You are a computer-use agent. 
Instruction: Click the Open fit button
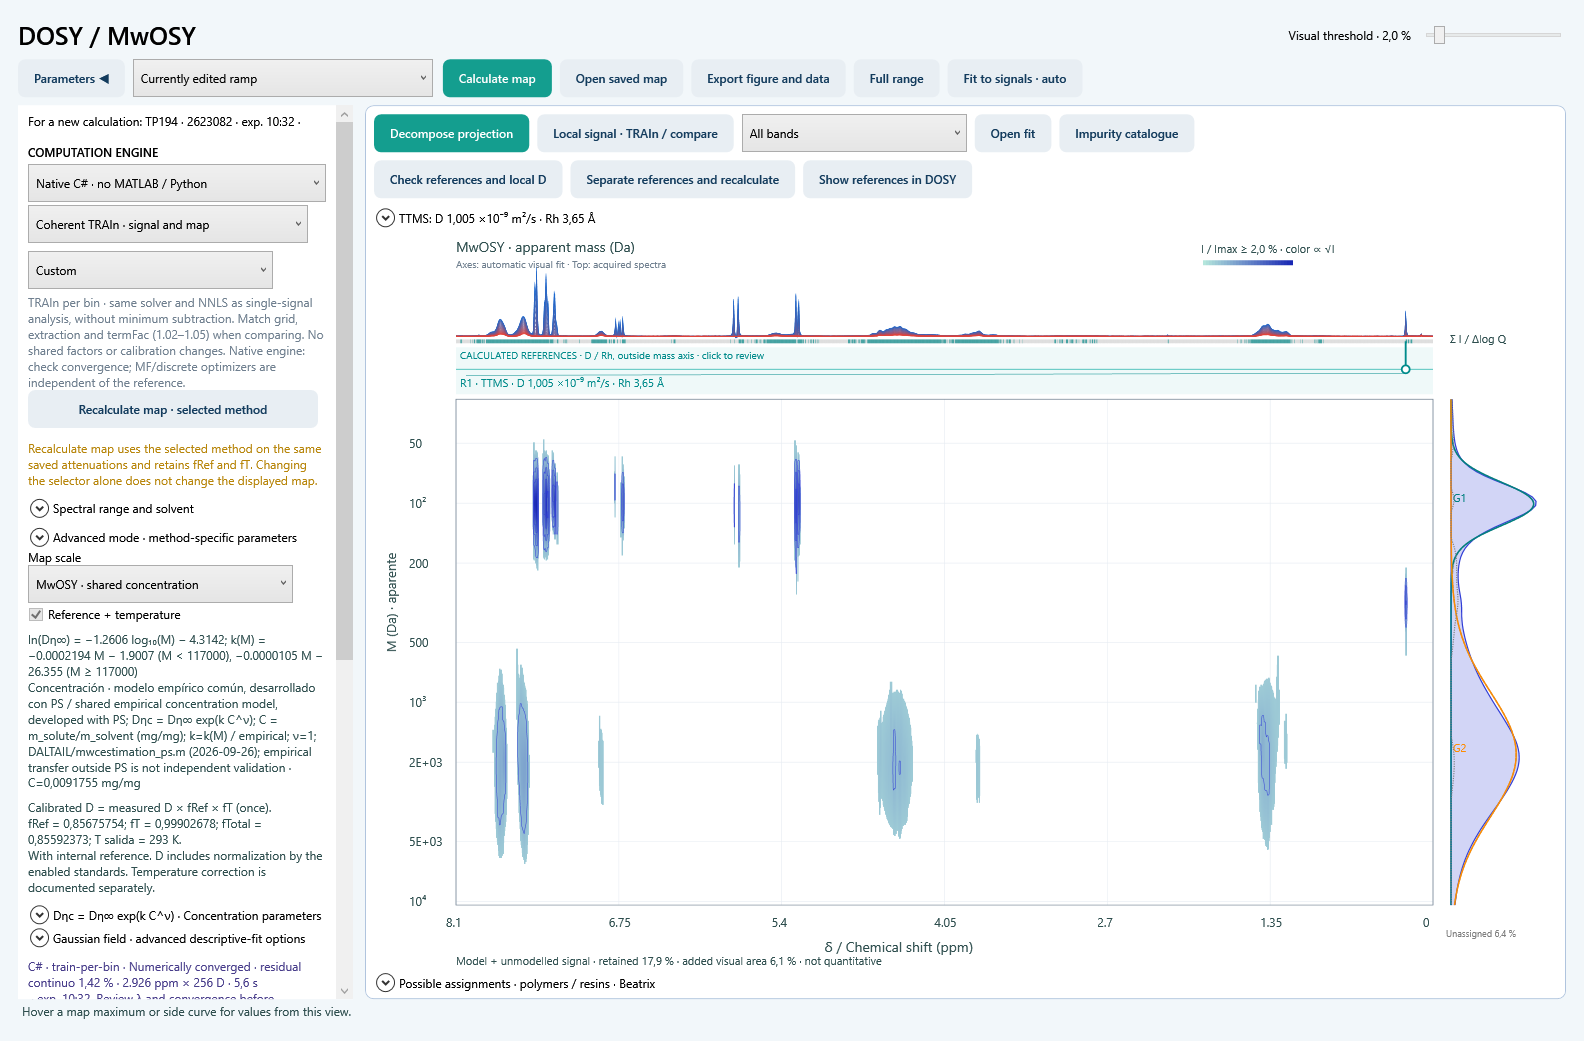tap(1013, 134)
